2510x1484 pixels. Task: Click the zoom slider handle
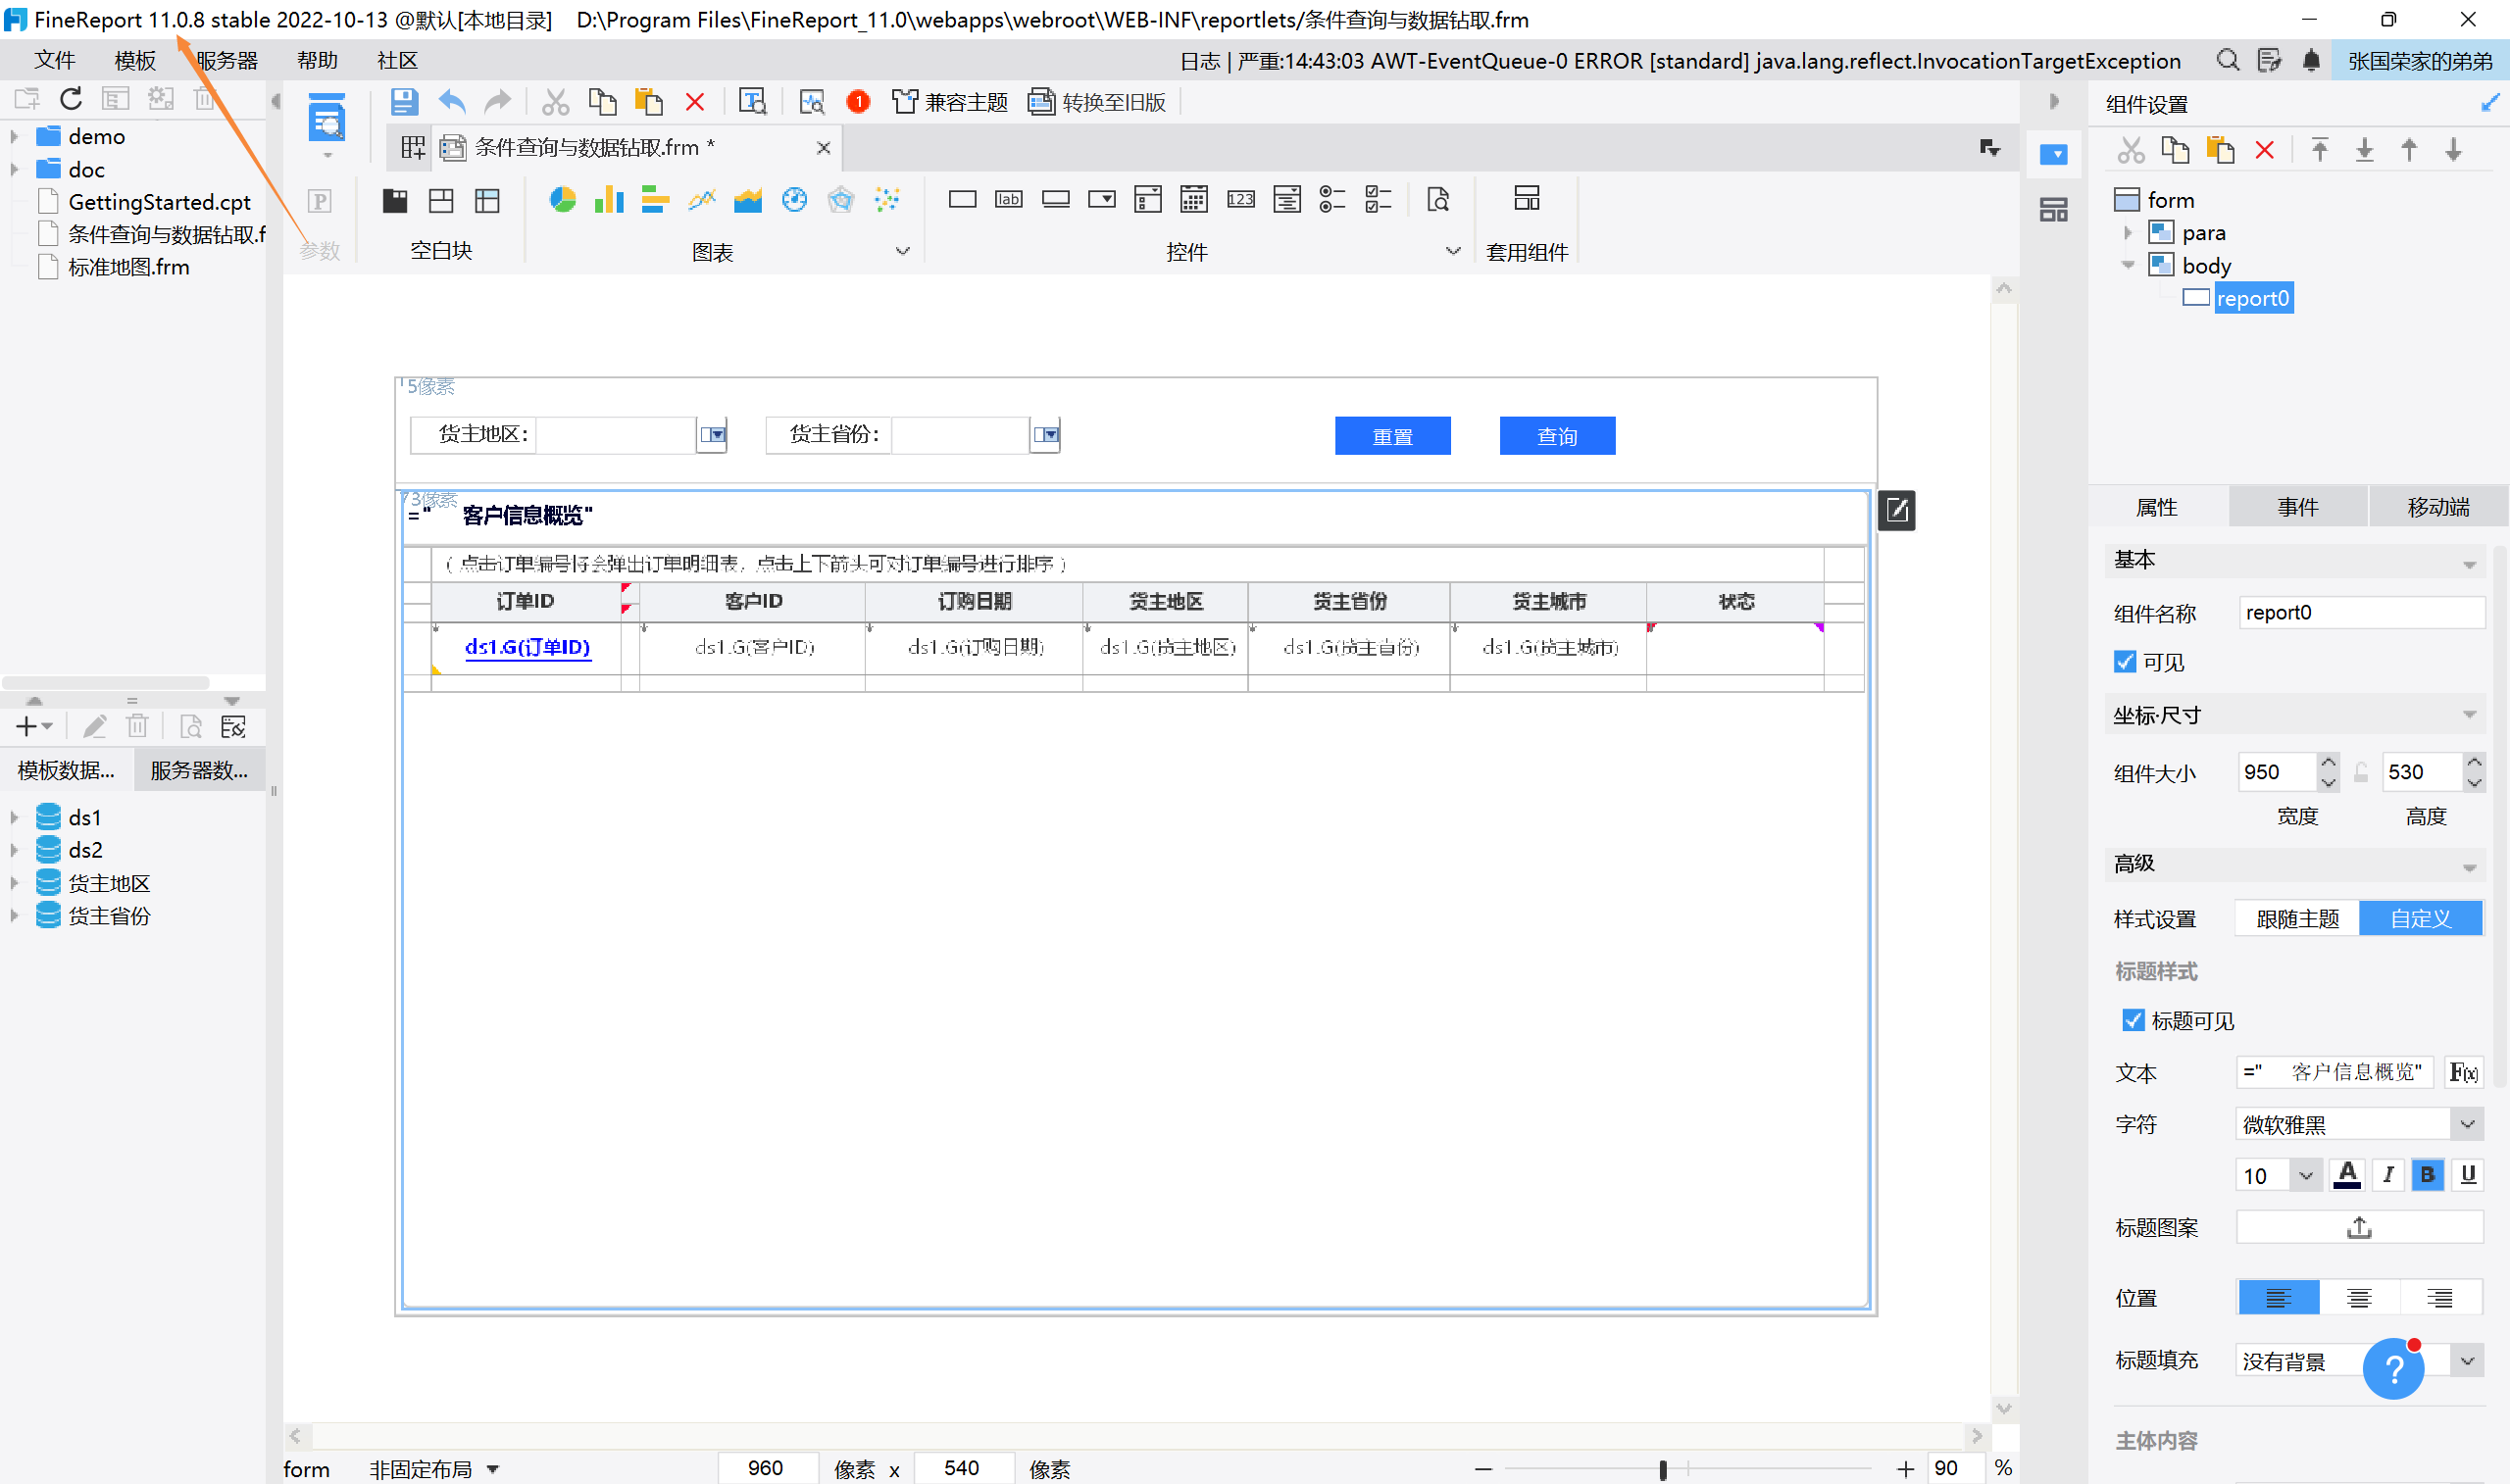click(1663, 1469)
